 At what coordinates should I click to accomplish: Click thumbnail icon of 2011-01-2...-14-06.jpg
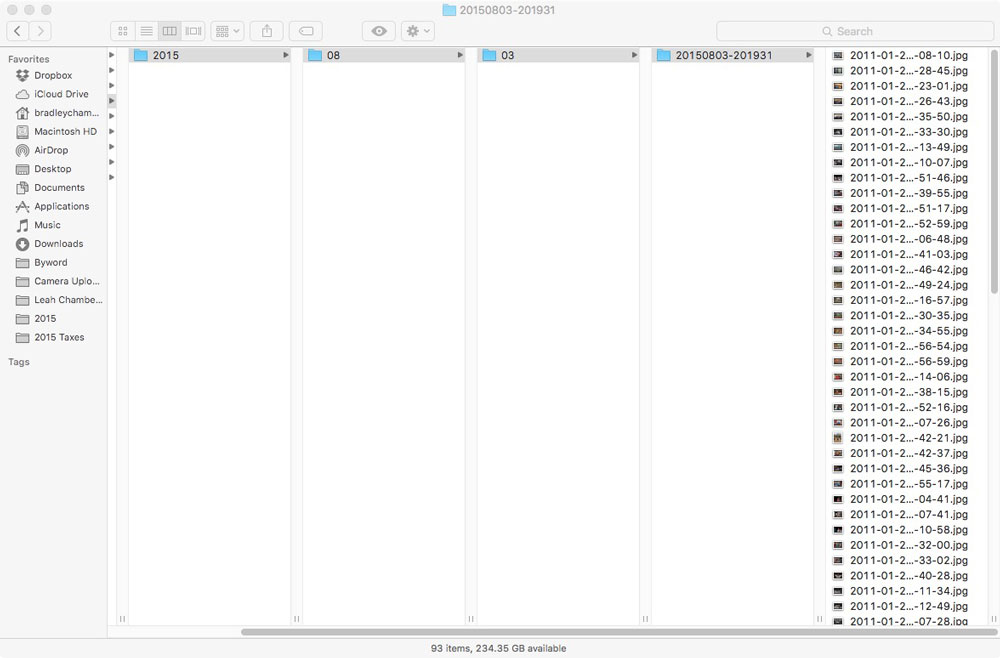[x=838, y=377]
